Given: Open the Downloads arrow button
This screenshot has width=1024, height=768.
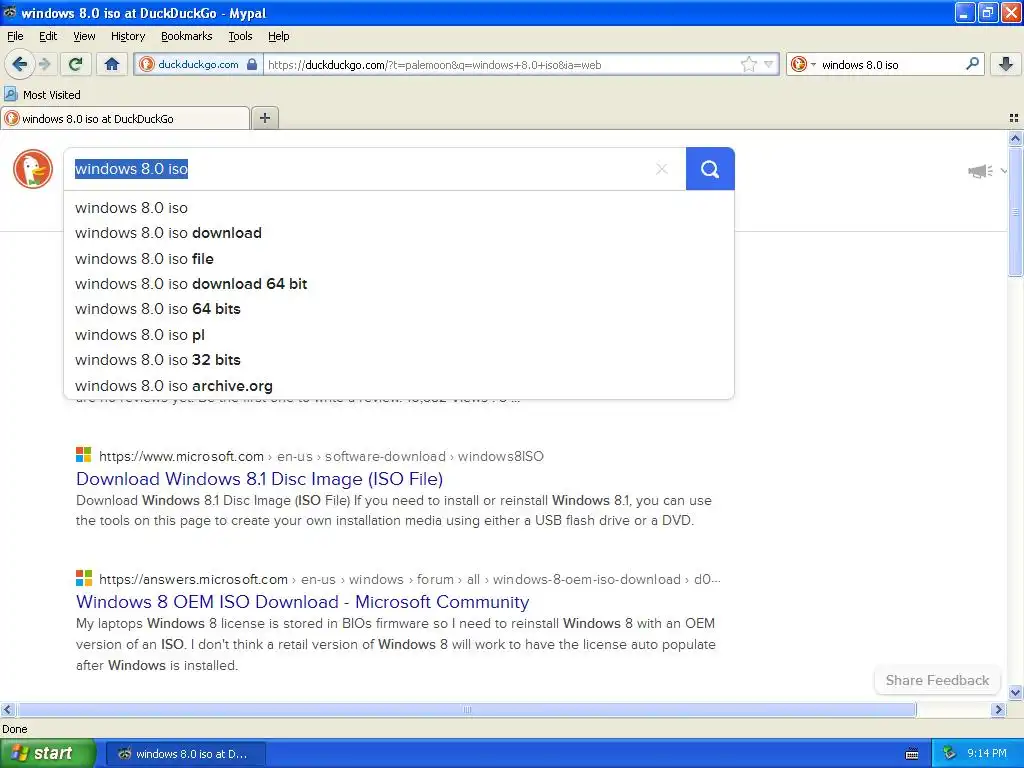Looking at the screenshot, I should [1006, 64].
